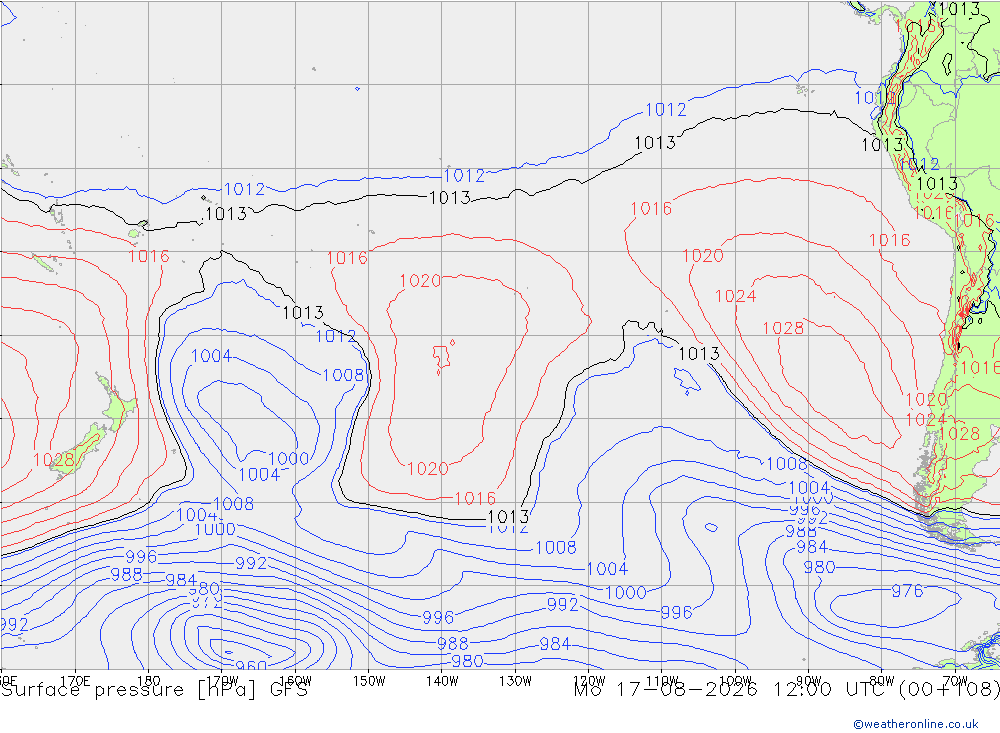Click the 130W longitude label

click(x=515, y=681)
